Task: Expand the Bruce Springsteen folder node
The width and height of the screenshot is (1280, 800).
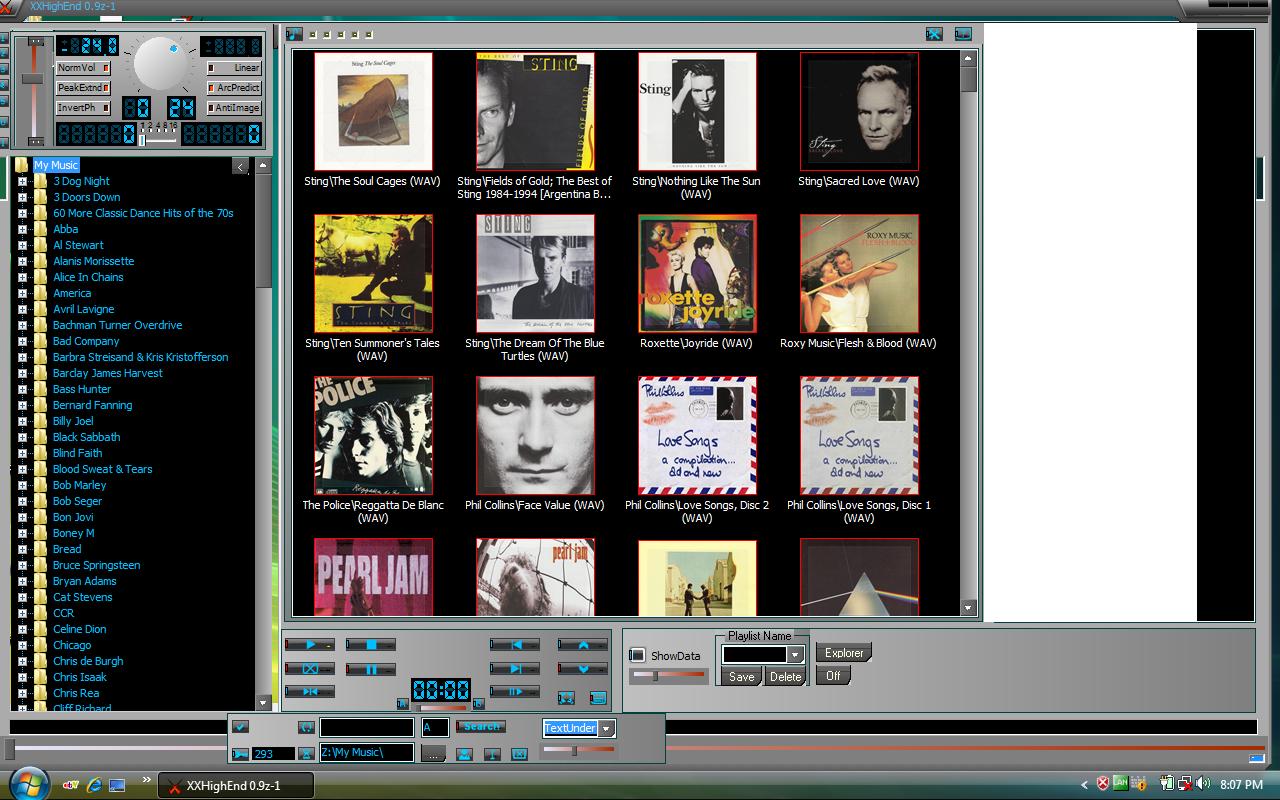Action: [22, 565]
